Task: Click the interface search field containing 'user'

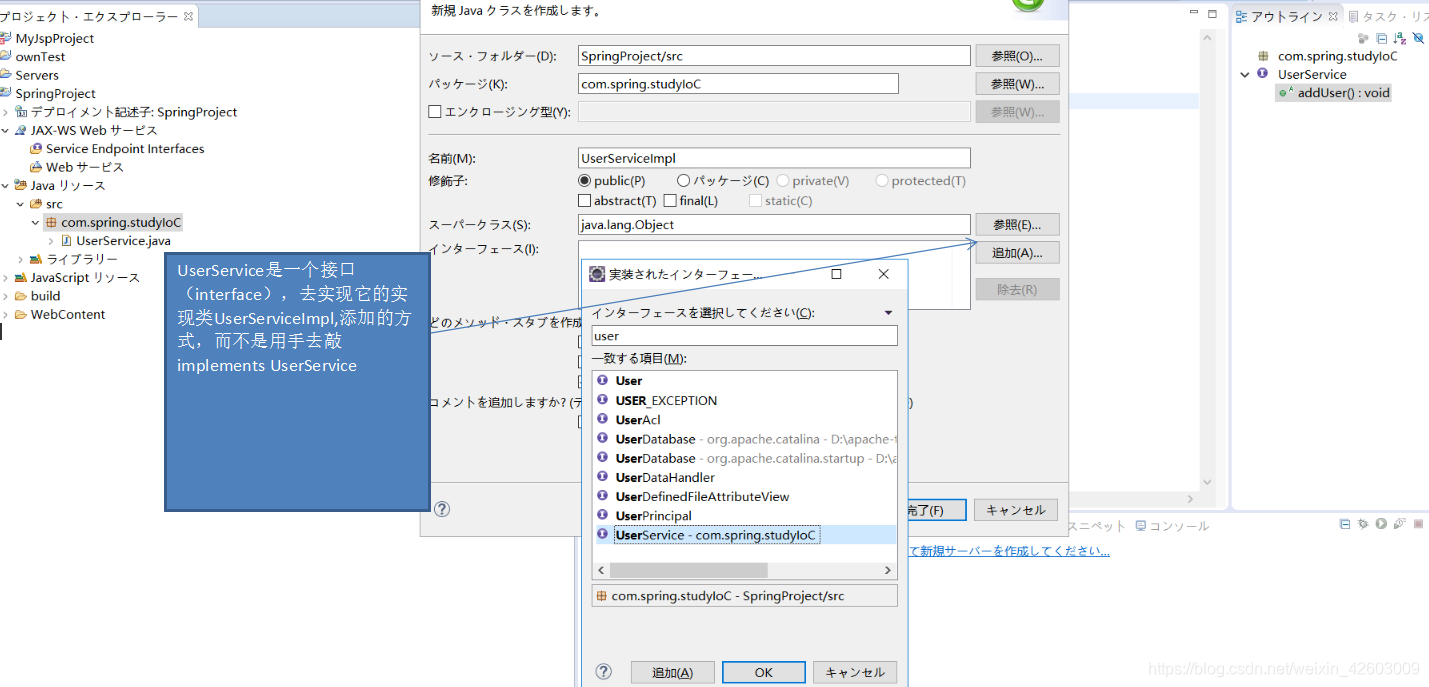Action: (744, 336)
